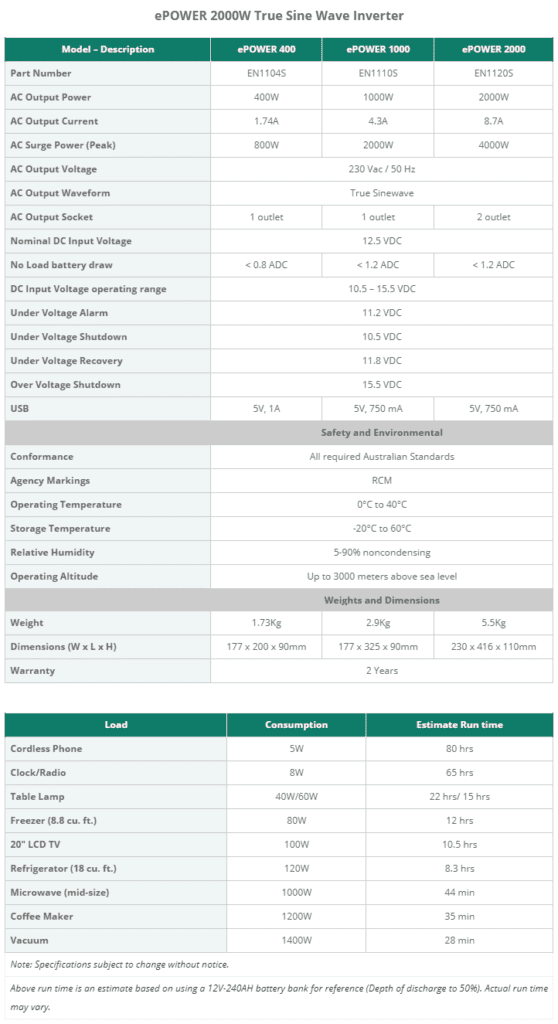
Task: Click part number EN1120S
Action: (493, 73)
